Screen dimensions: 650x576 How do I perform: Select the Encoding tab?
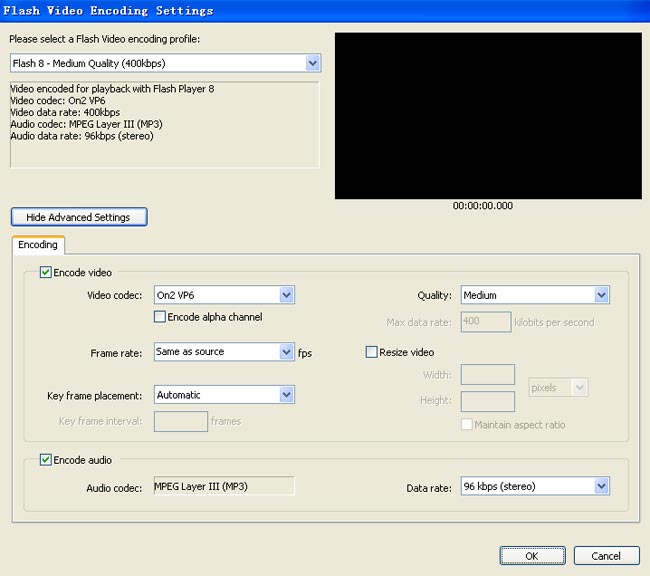(38, 245)
